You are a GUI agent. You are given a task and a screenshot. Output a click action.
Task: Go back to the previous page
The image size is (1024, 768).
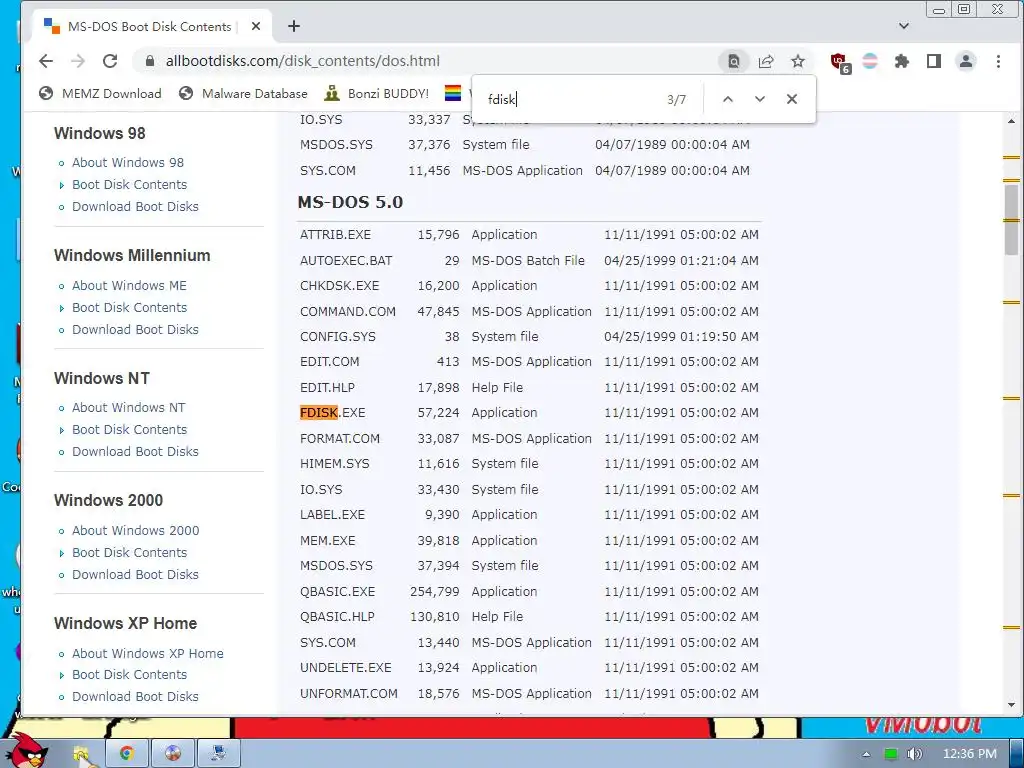point(46,61)
